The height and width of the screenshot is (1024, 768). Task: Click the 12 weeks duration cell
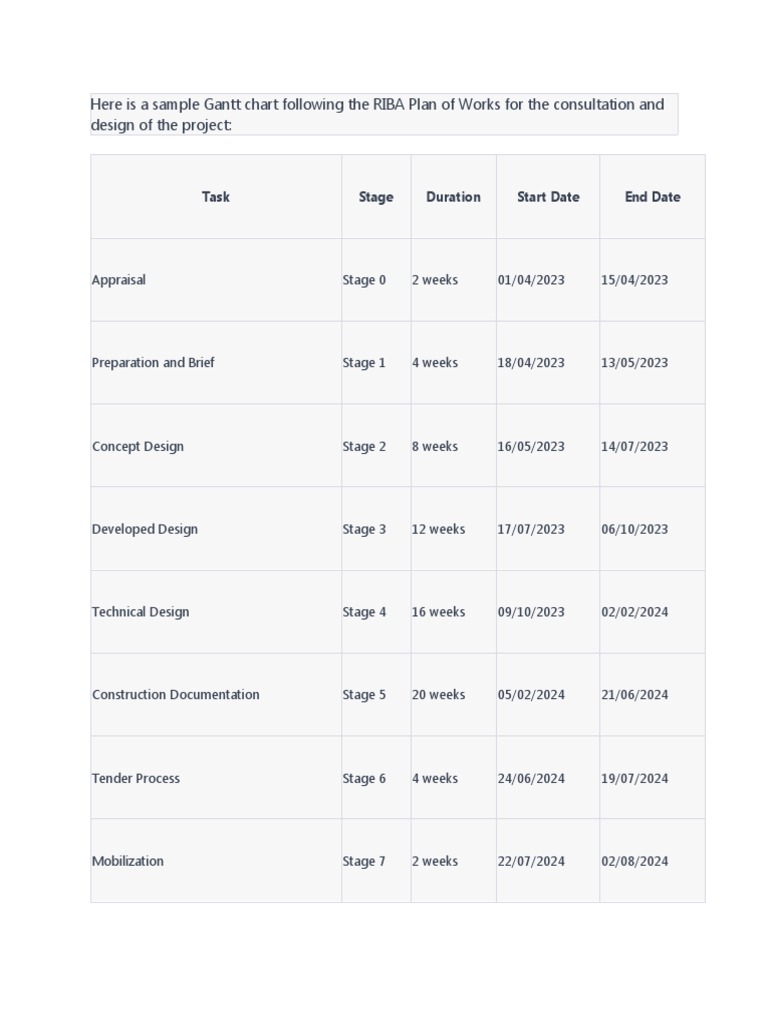pos(453,529)
